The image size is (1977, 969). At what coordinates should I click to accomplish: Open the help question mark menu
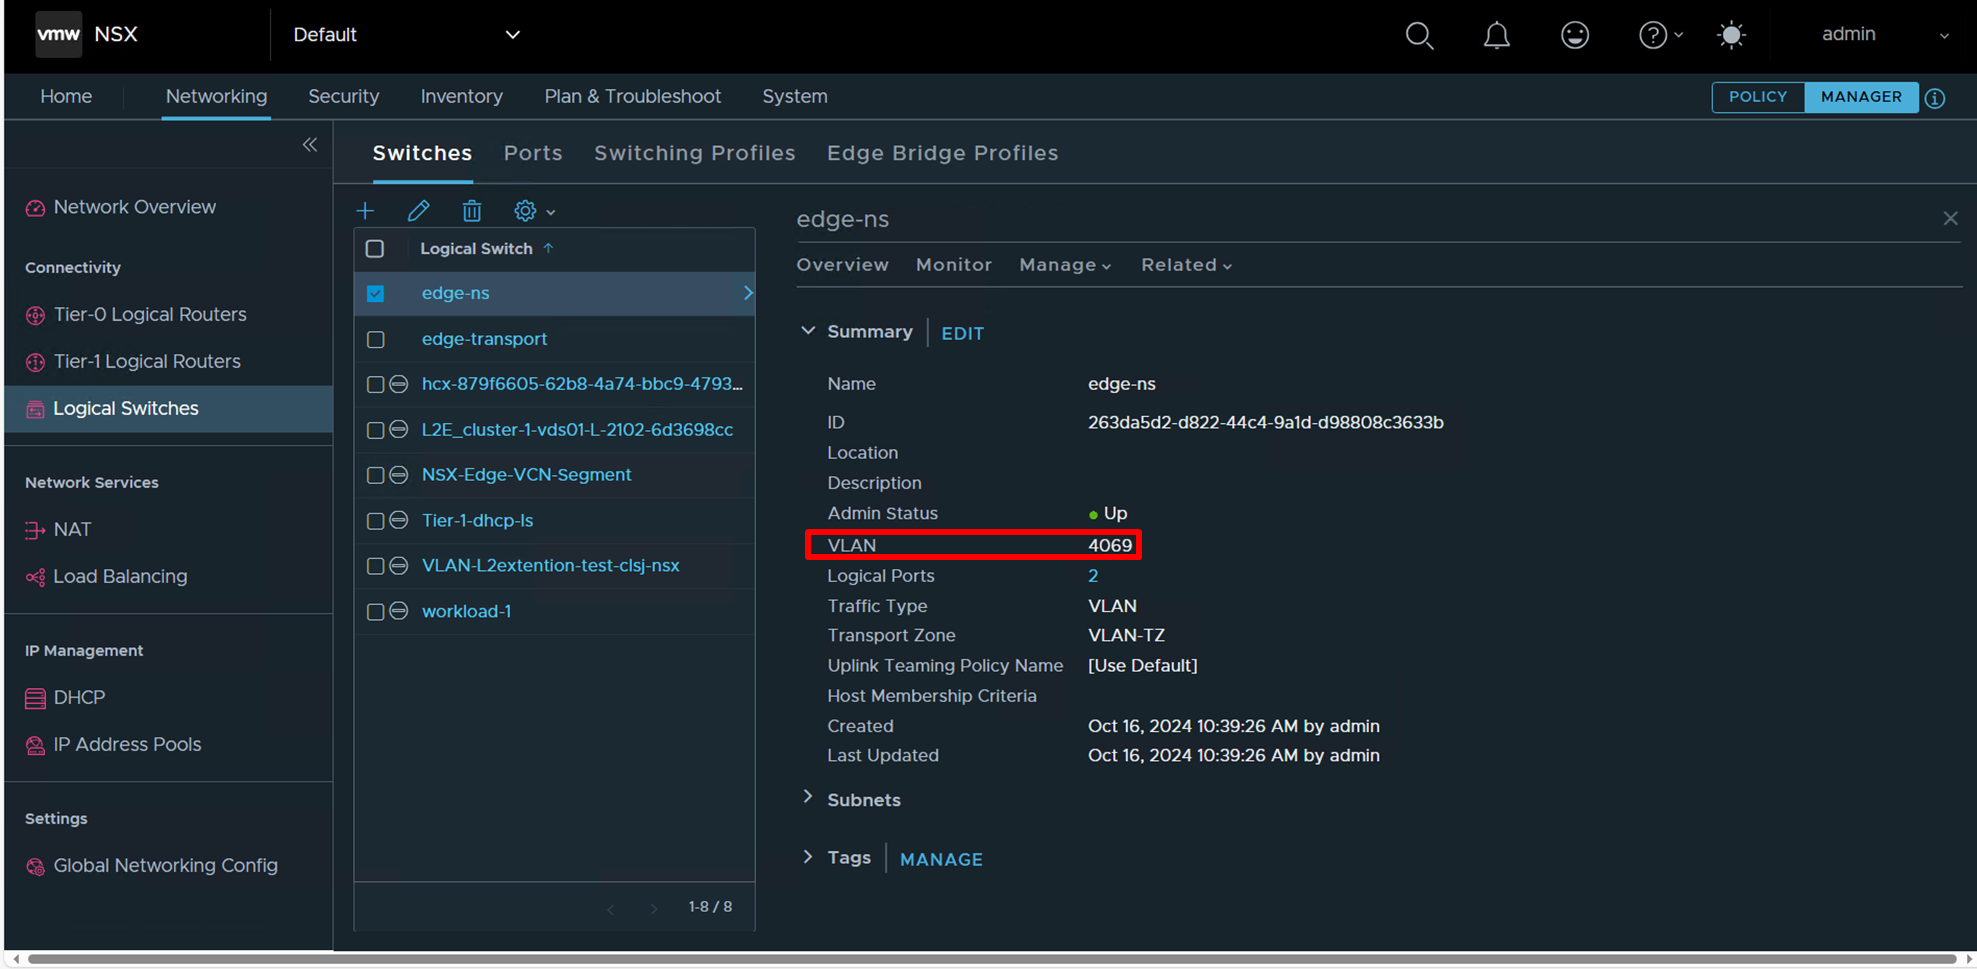coord(1660,35)
